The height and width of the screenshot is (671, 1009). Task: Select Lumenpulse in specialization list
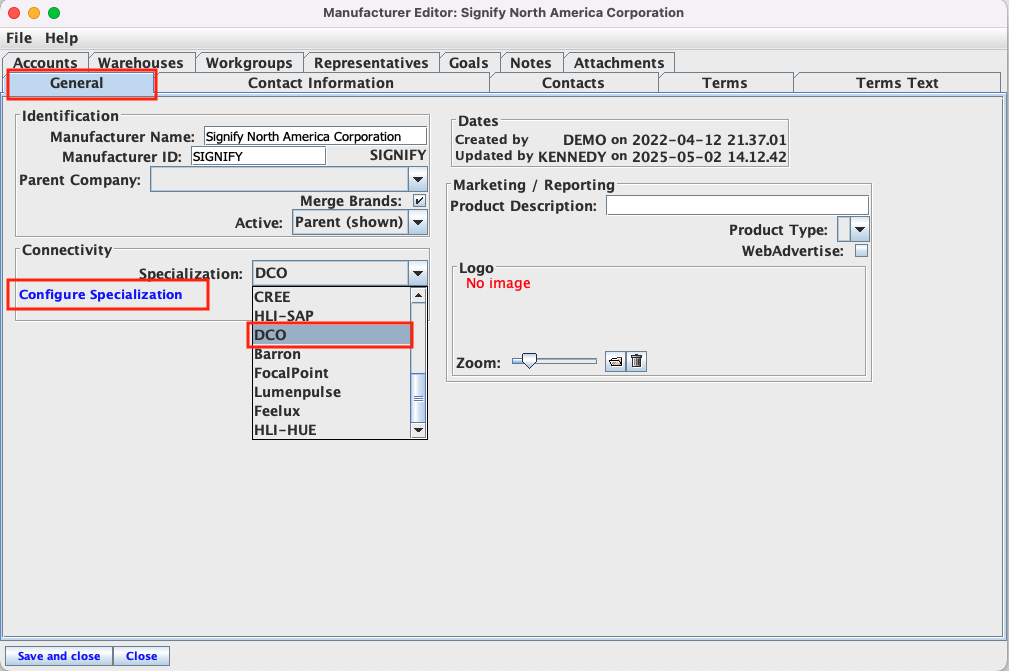(x=331, y=392)
